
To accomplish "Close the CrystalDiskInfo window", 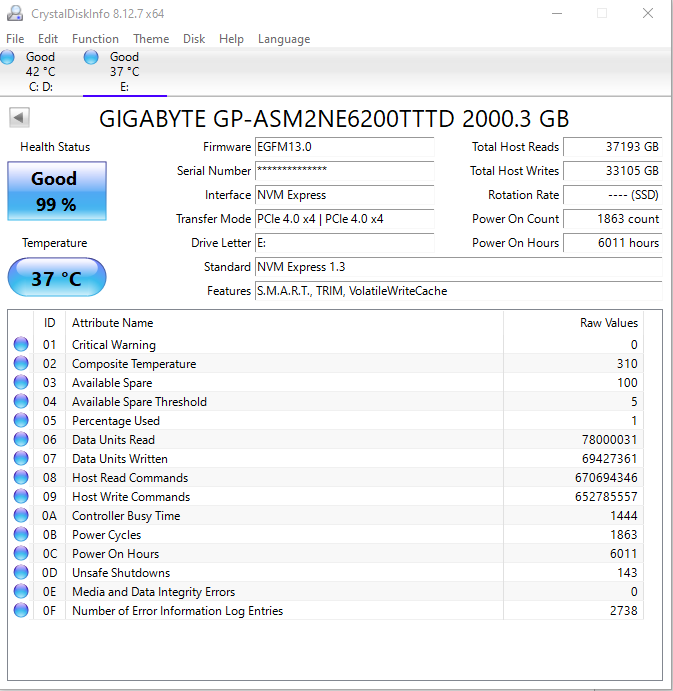I will tap(647, 13).
